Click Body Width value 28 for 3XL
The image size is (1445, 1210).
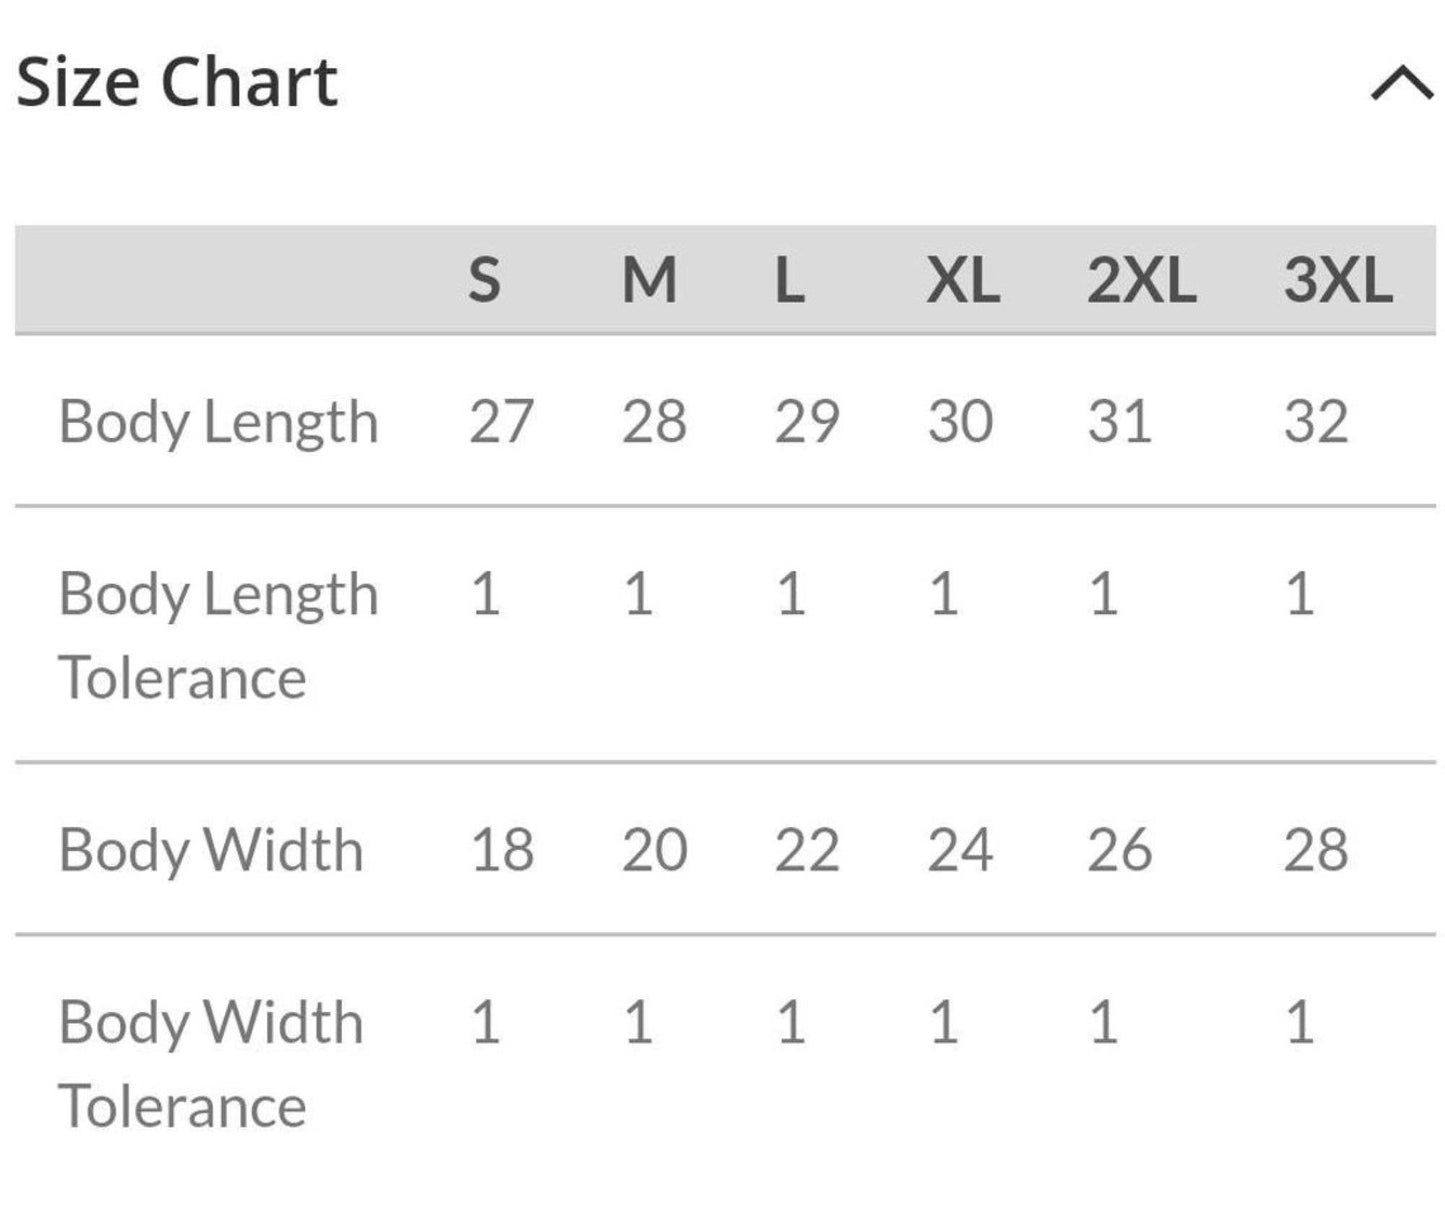(1316, 850)
